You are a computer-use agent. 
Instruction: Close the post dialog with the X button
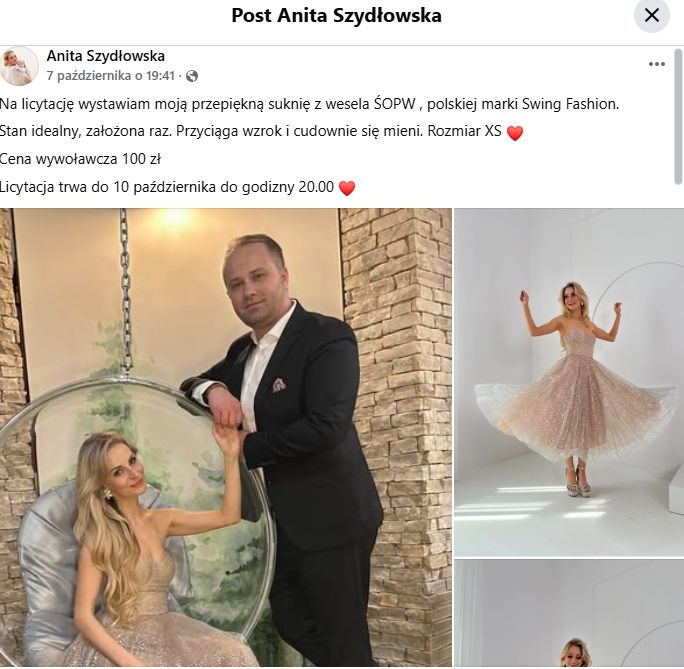(651, 16)
